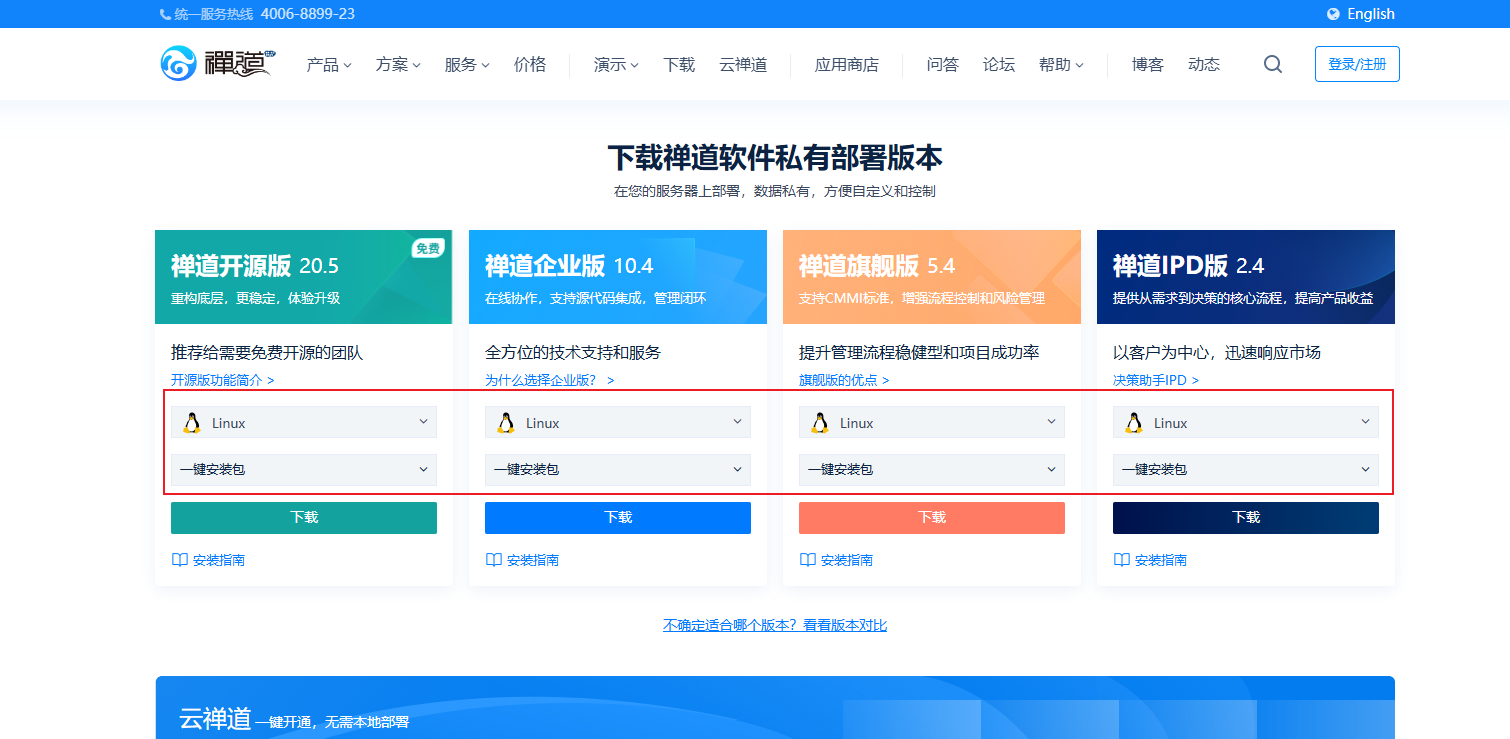The image size is (1510, 739).
Task: Open 旗舰版的优点 link
Action: click(844, 380)
